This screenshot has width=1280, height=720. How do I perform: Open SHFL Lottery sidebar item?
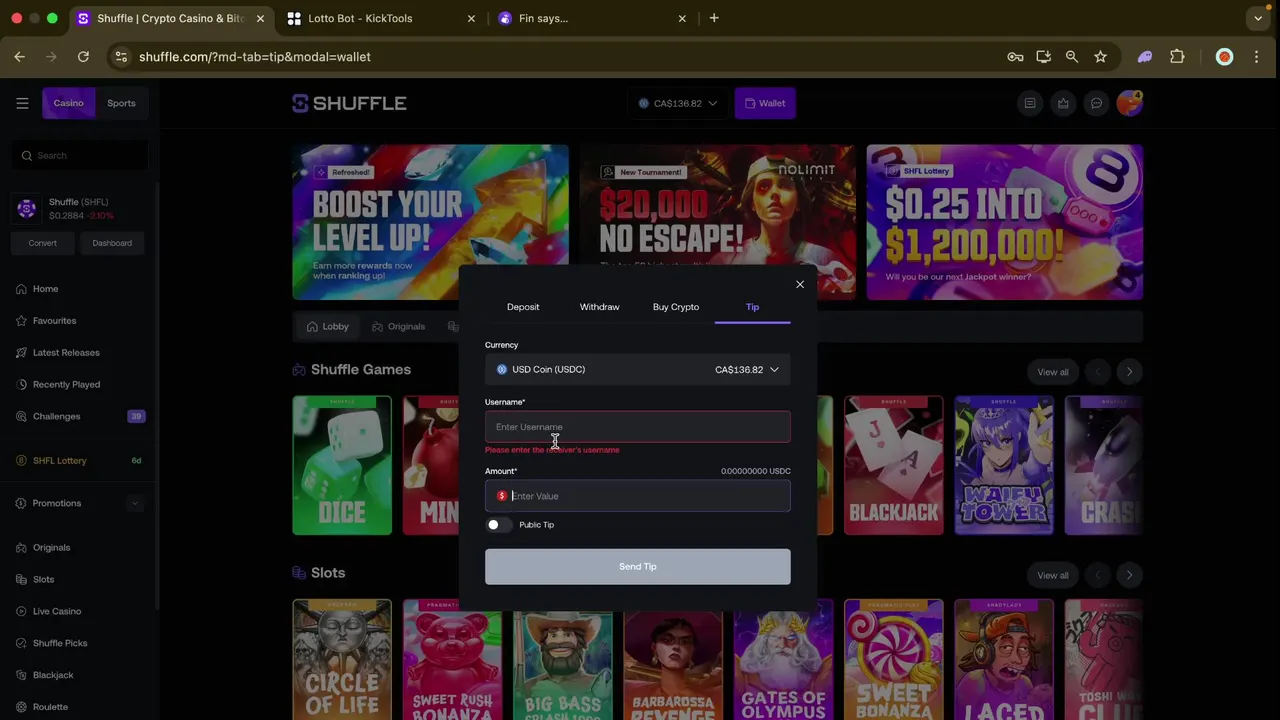[80, 461]
